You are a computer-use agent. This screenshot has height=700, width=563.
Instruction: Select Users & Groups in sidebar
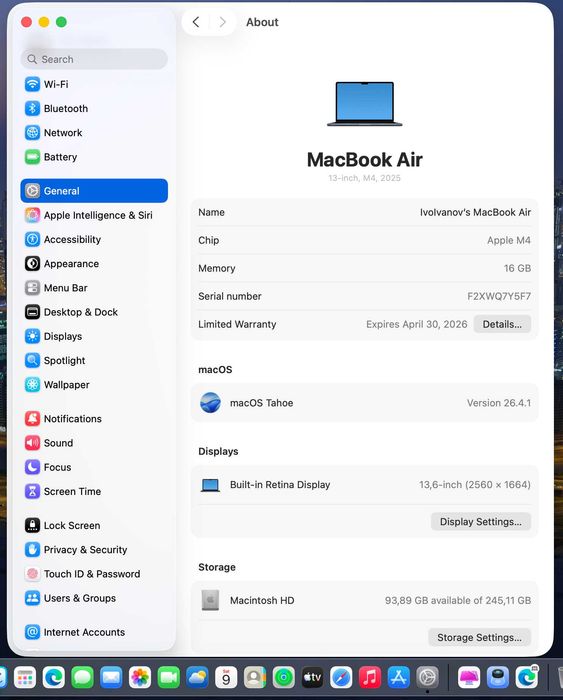pos(94,598)
